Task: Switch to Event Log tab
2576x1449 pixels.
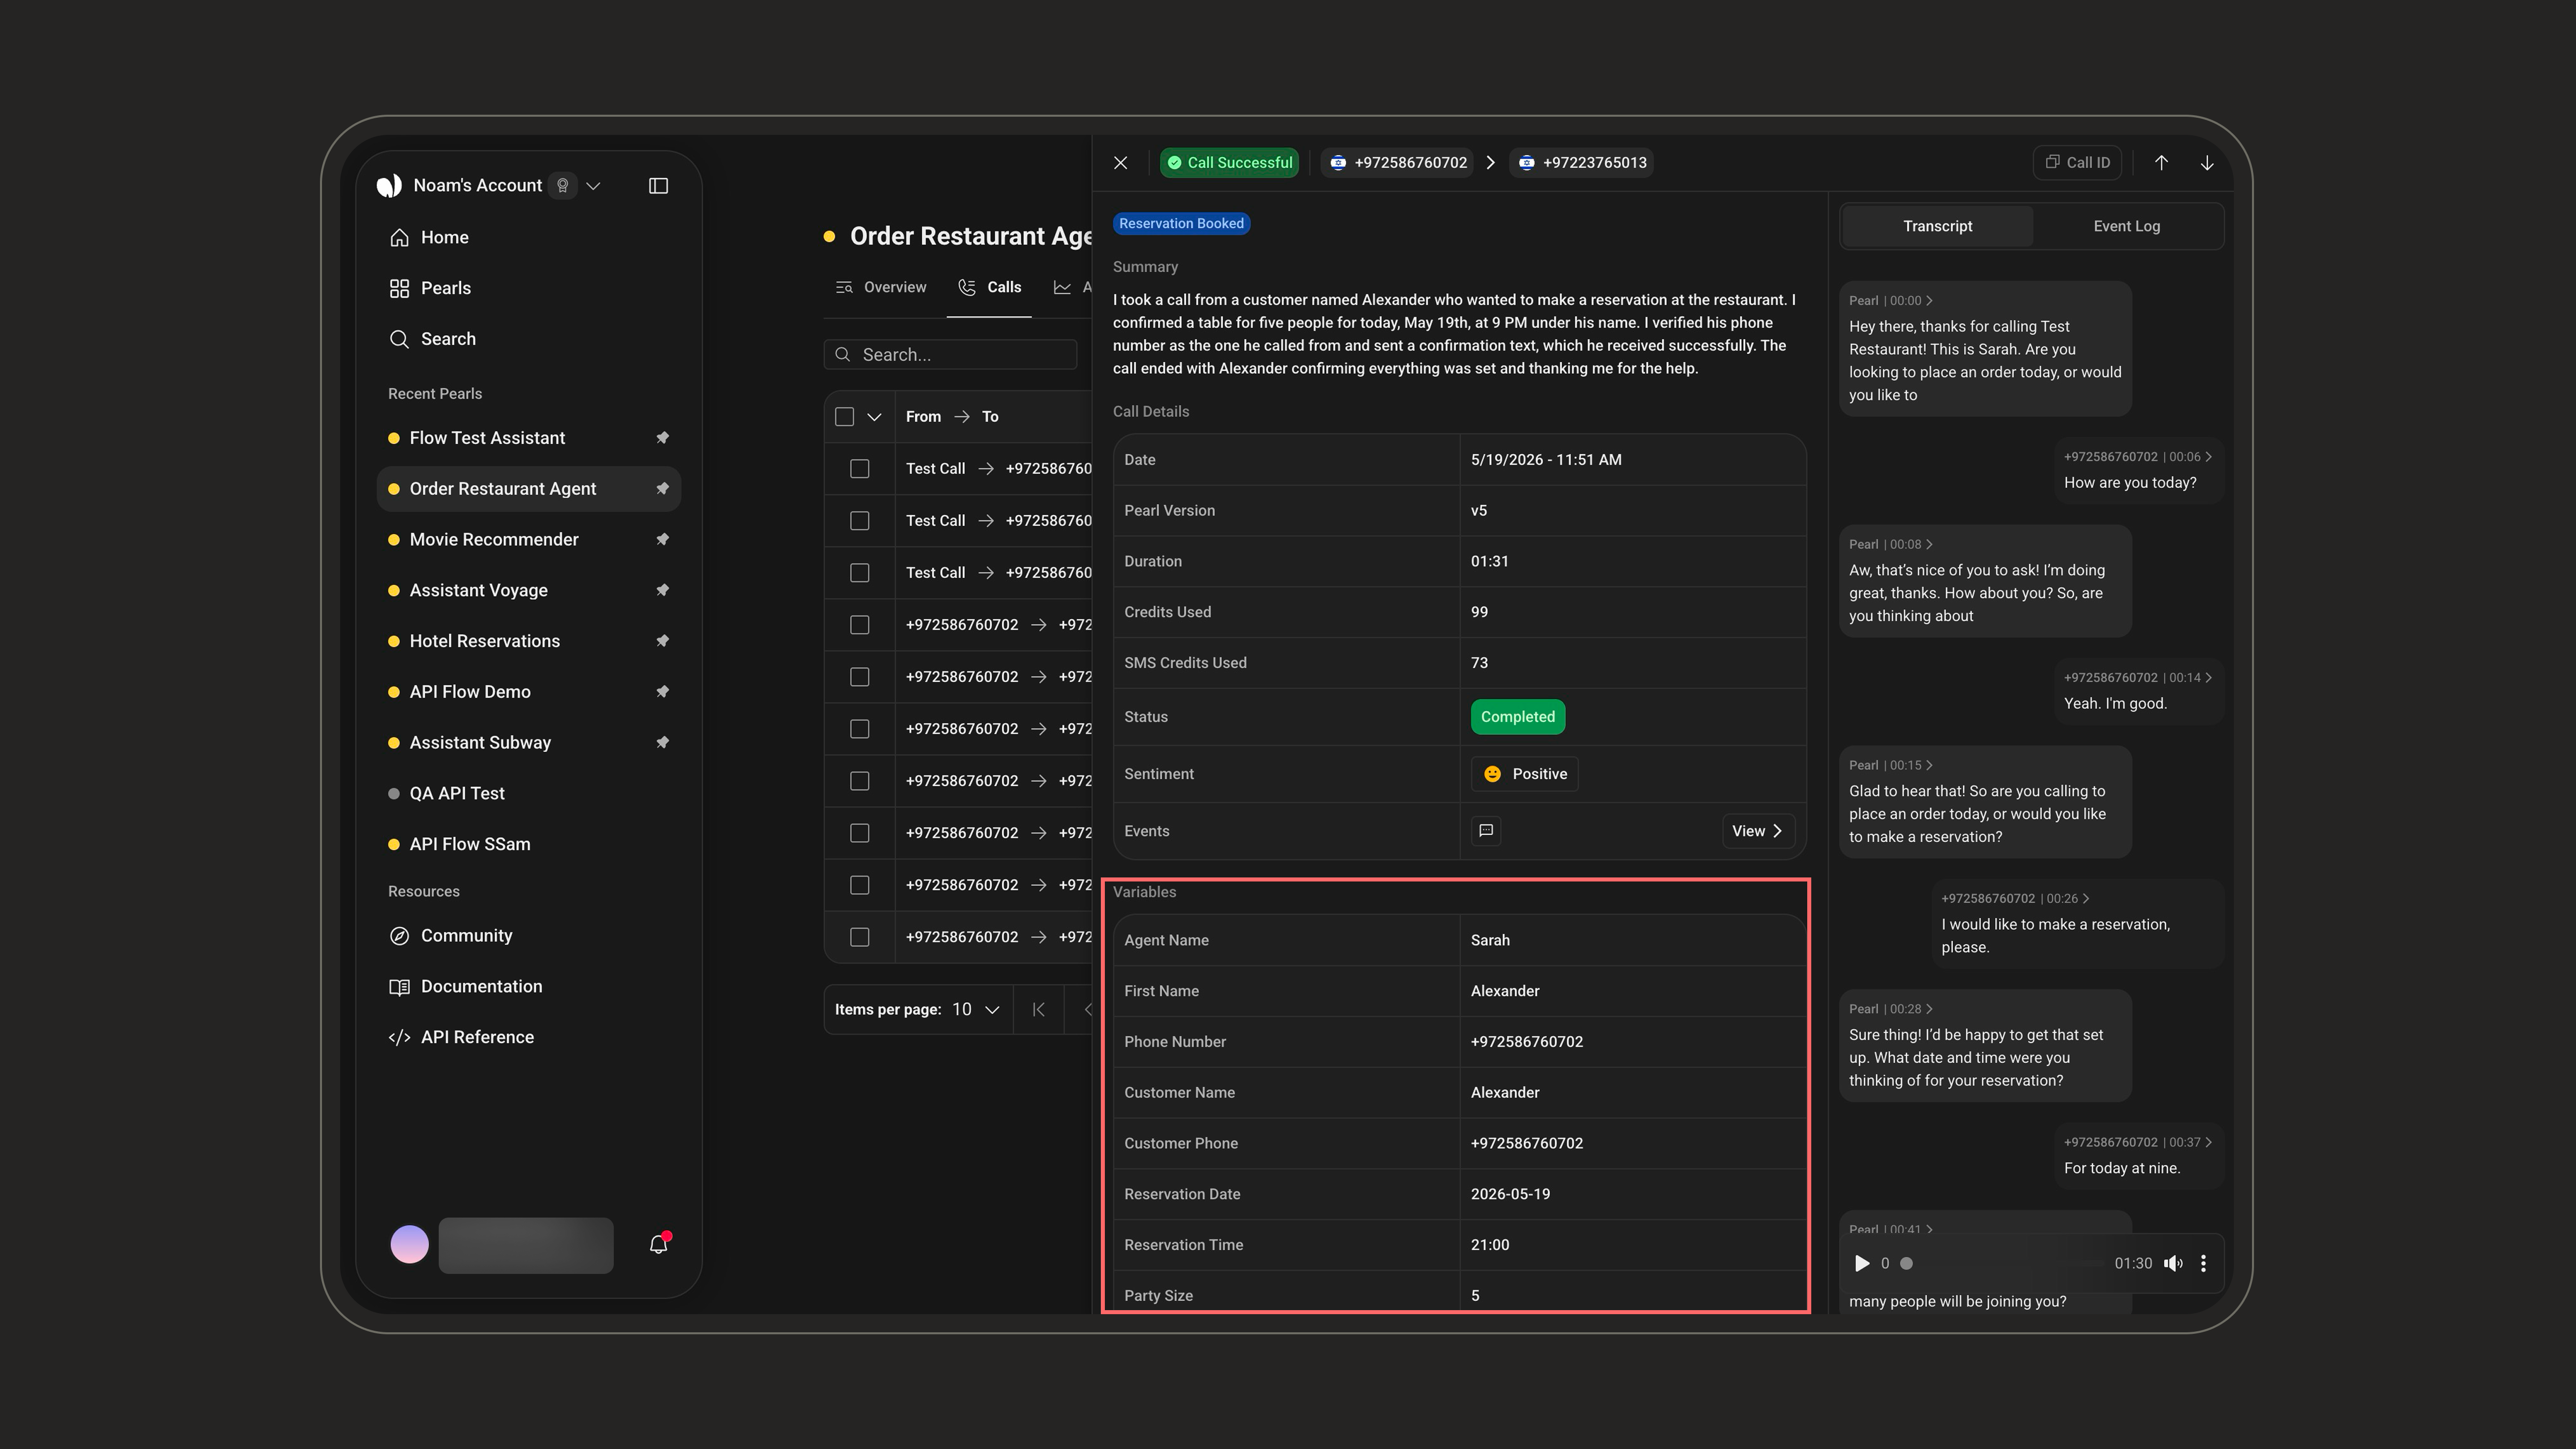Action: [2126, 227]
